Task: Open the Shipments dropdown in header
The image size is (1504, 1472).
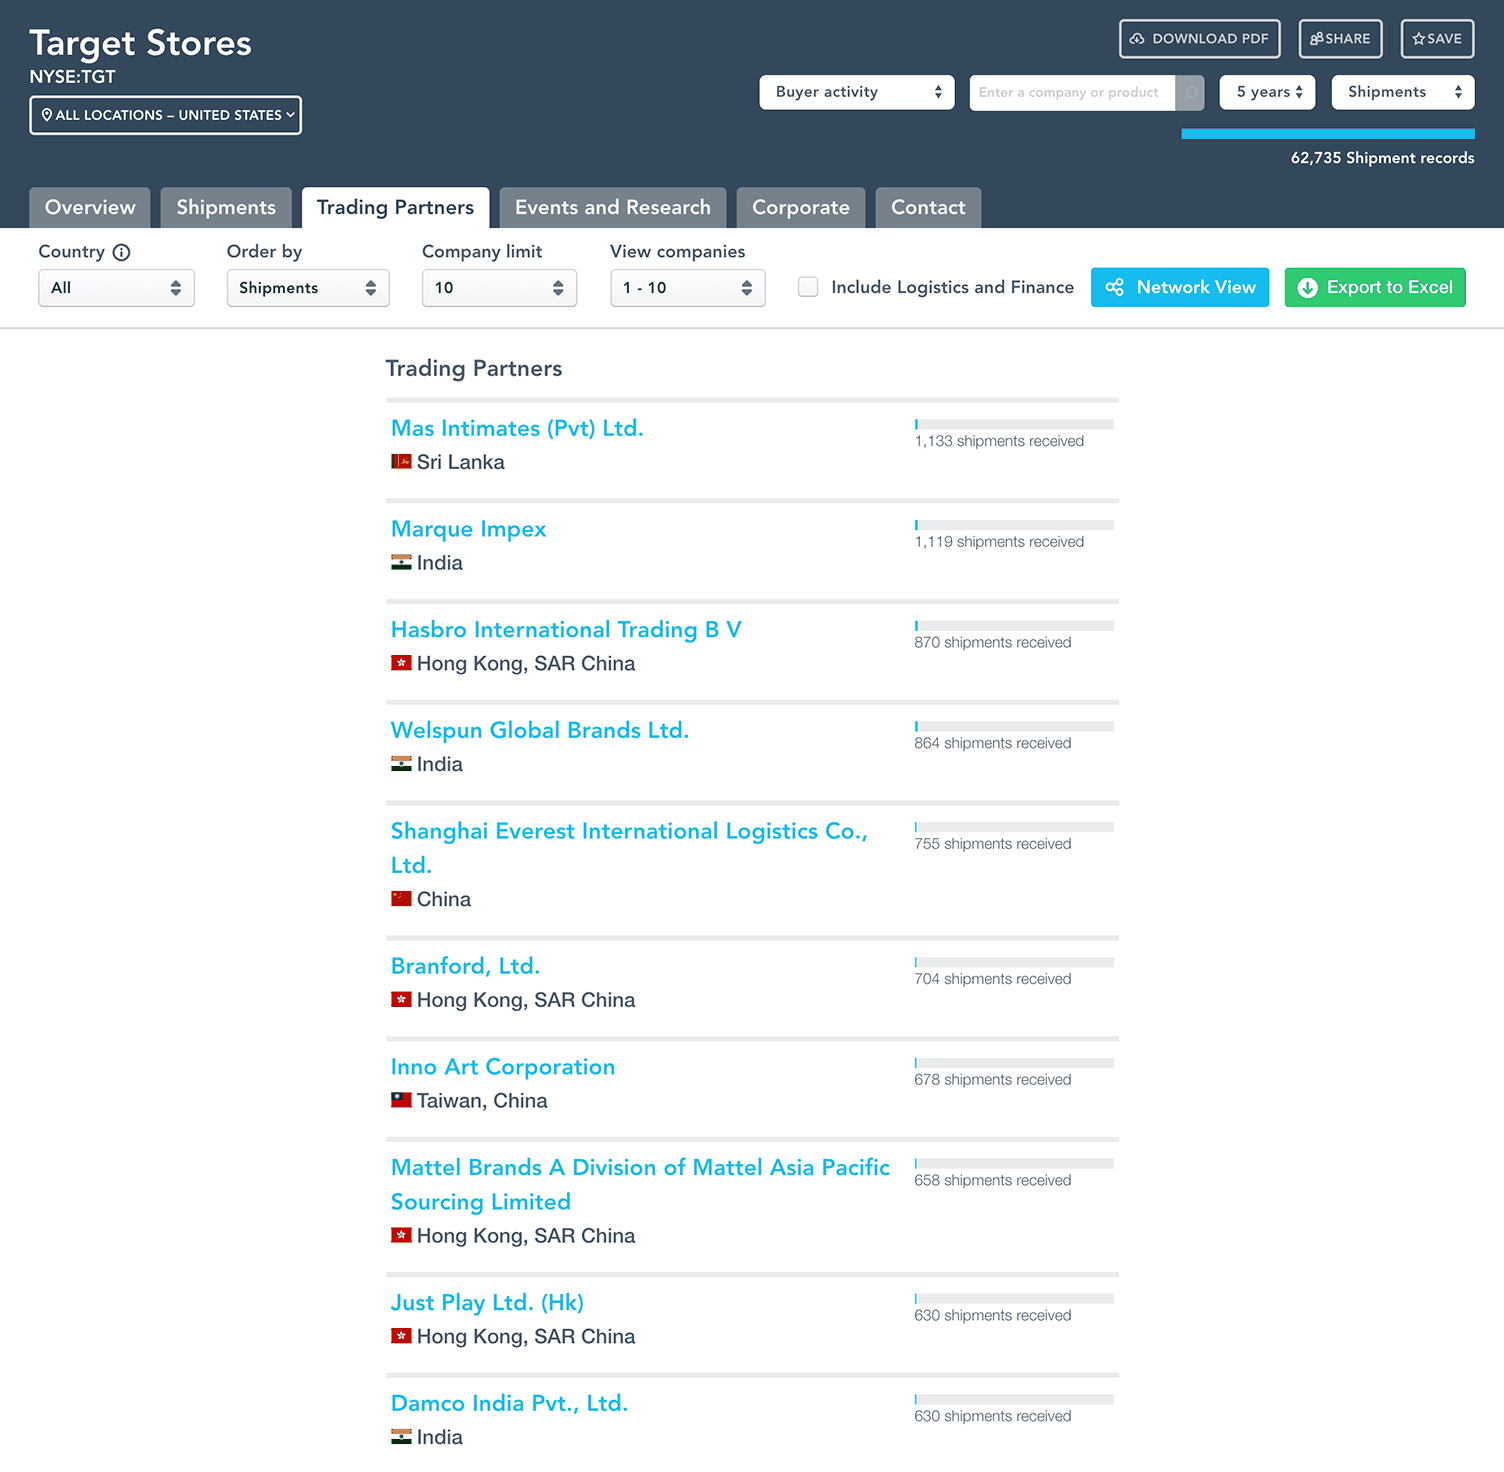Action: pyautogui.click(x=1403, y=92)
